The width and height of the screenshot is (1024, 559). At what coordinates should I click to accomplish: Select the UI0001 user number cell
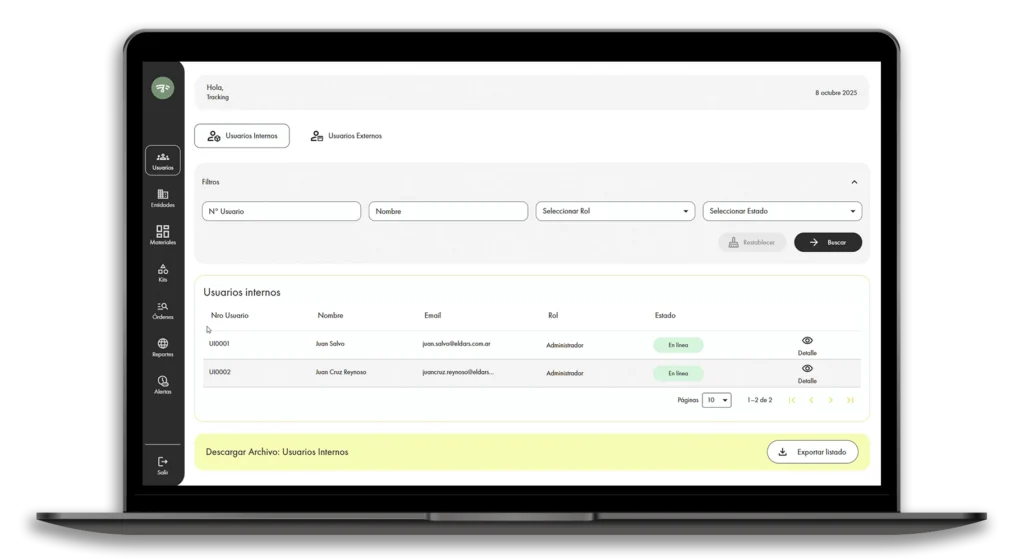click(x=219, y=343)
